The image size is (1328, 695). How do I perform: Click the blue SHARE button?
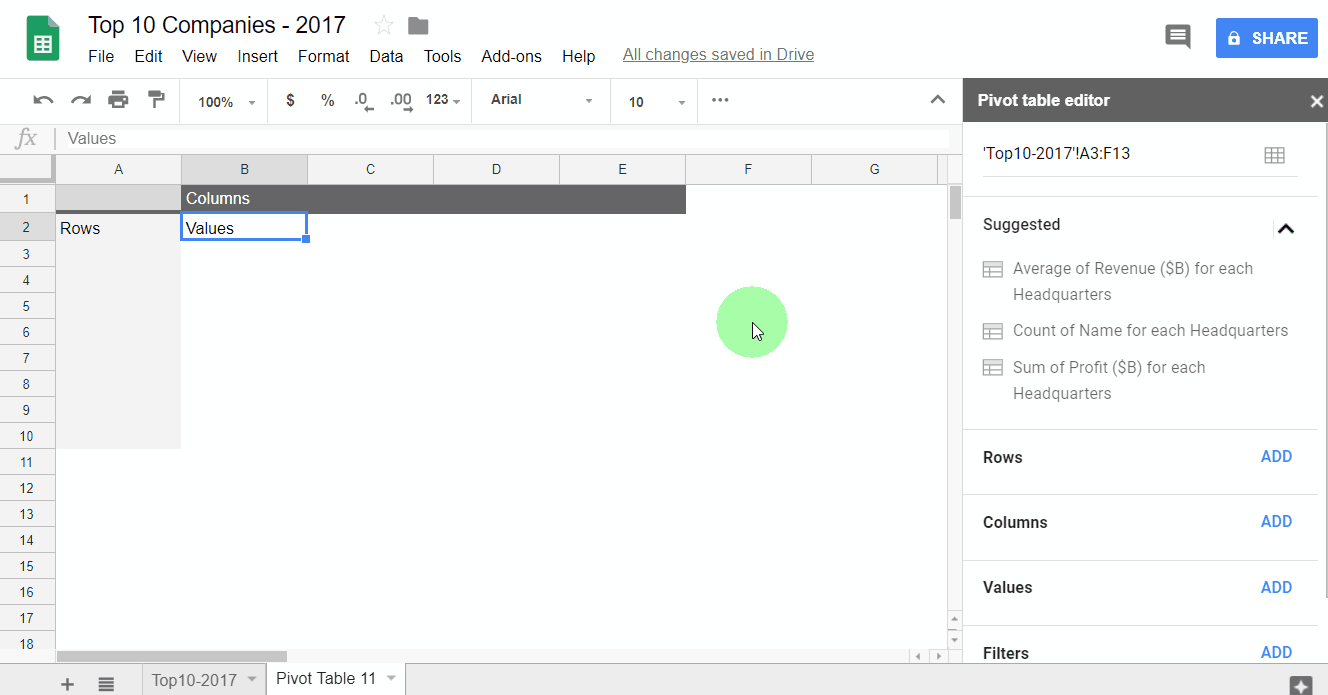1266,38
